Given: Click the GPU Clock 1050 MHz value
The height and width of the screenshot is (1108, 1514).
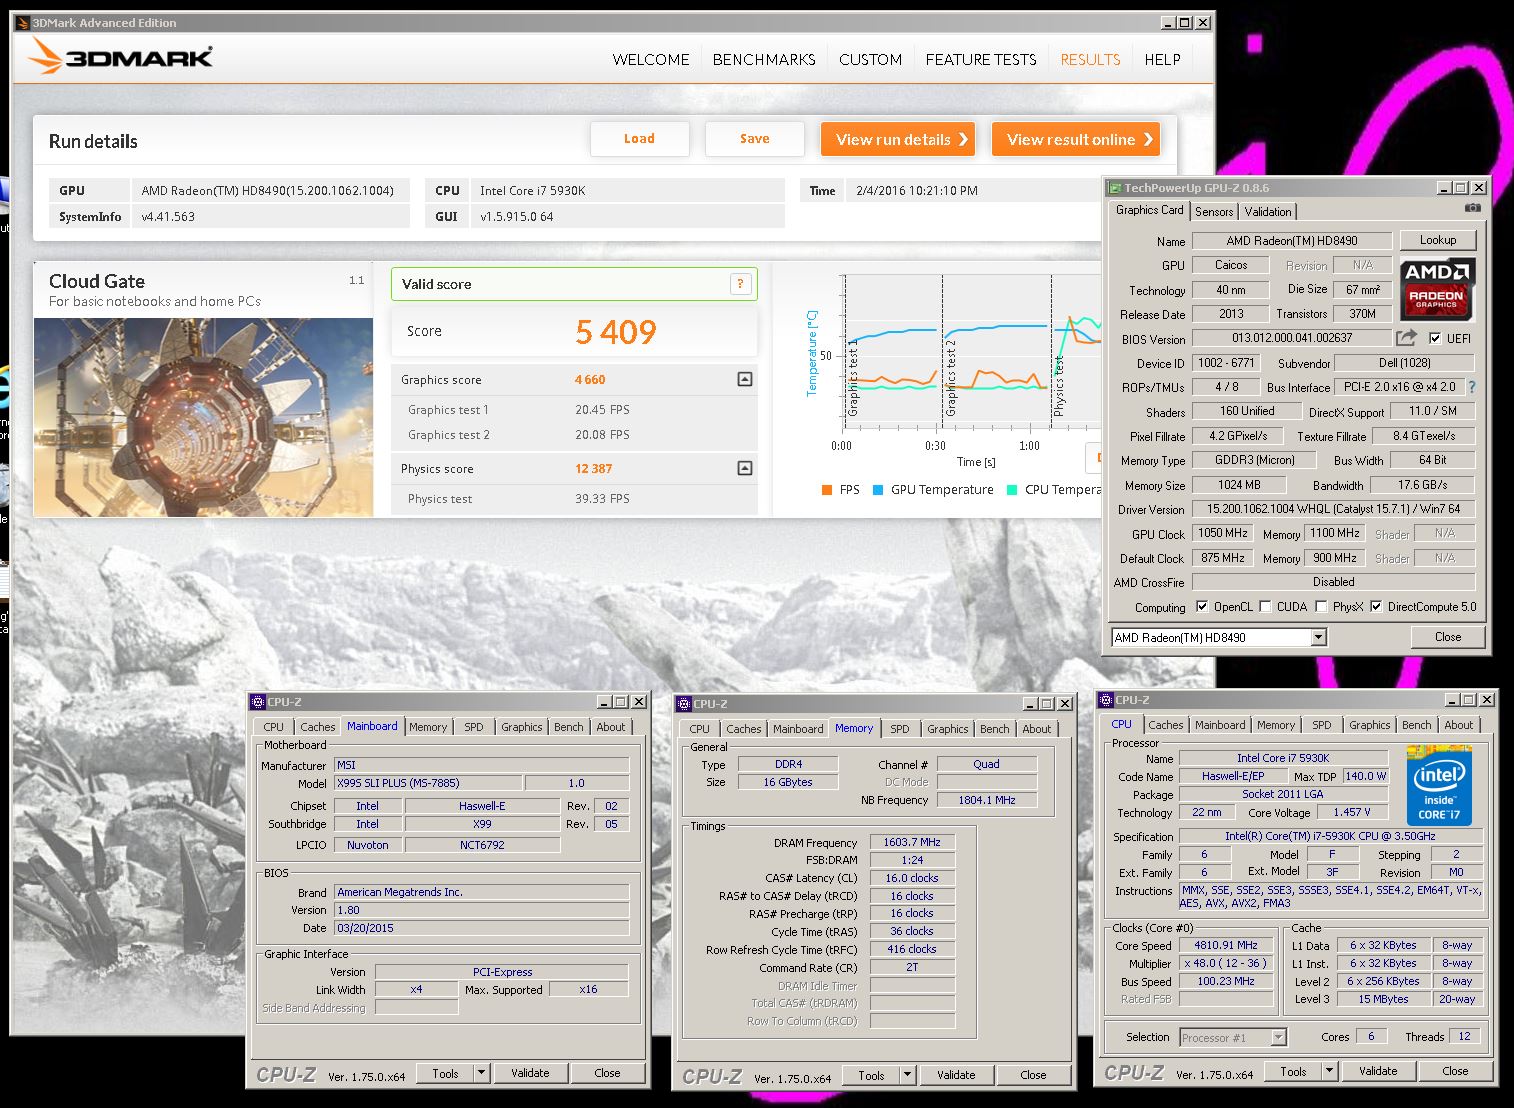Looking at the screenshot, I should click(1222, 534).
